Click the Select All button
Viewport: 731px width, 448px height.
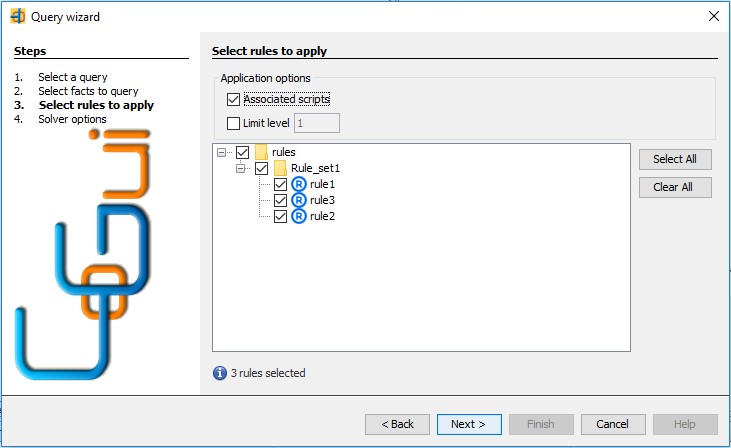click(675, 159)
